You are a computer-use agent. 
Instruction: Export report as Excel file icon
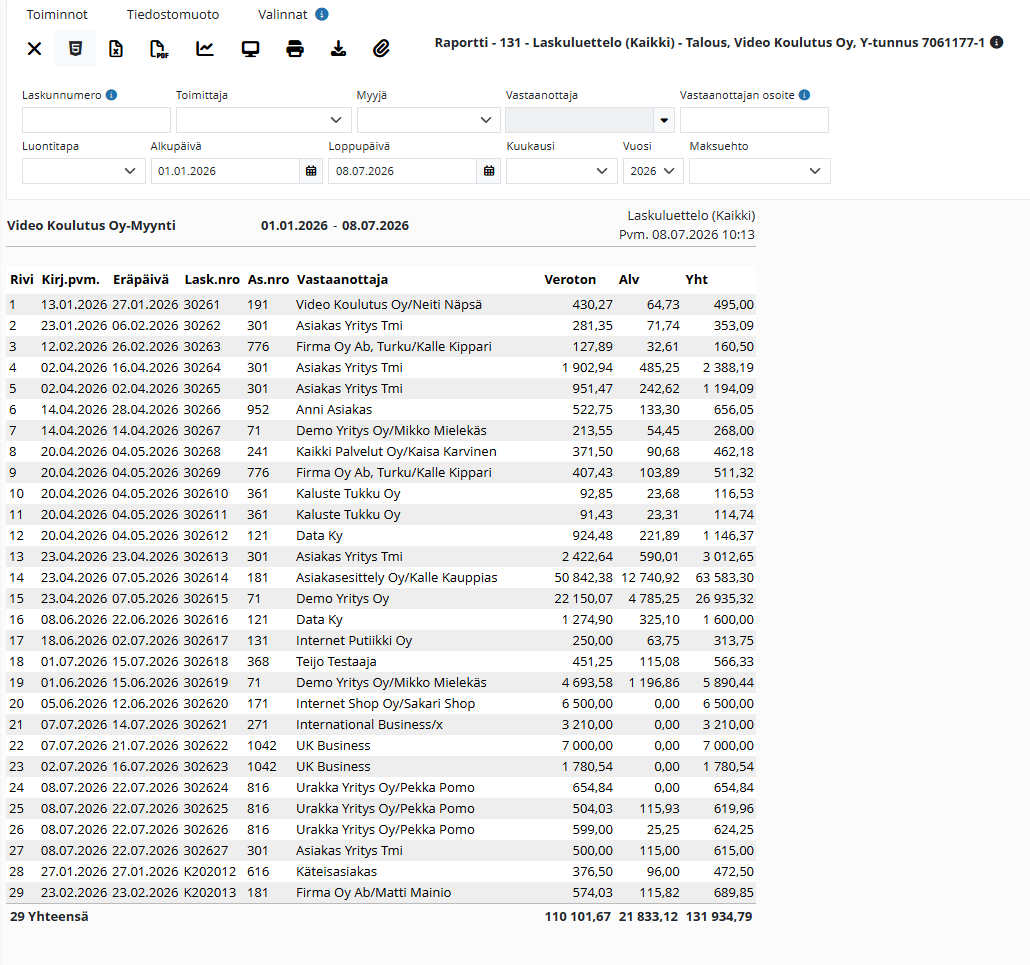coord(116,49)
